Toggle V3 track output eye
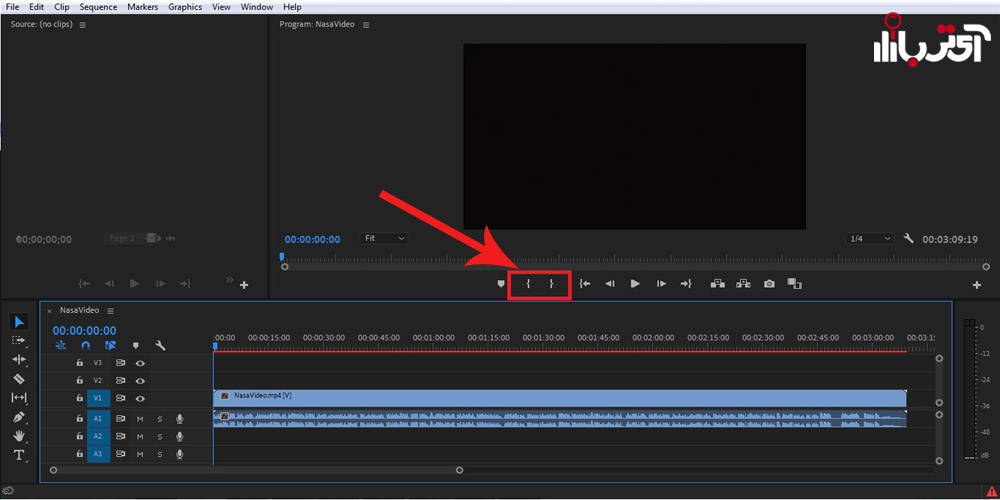Viewport: 1000px width, 500px height. (x=140, y=363)
